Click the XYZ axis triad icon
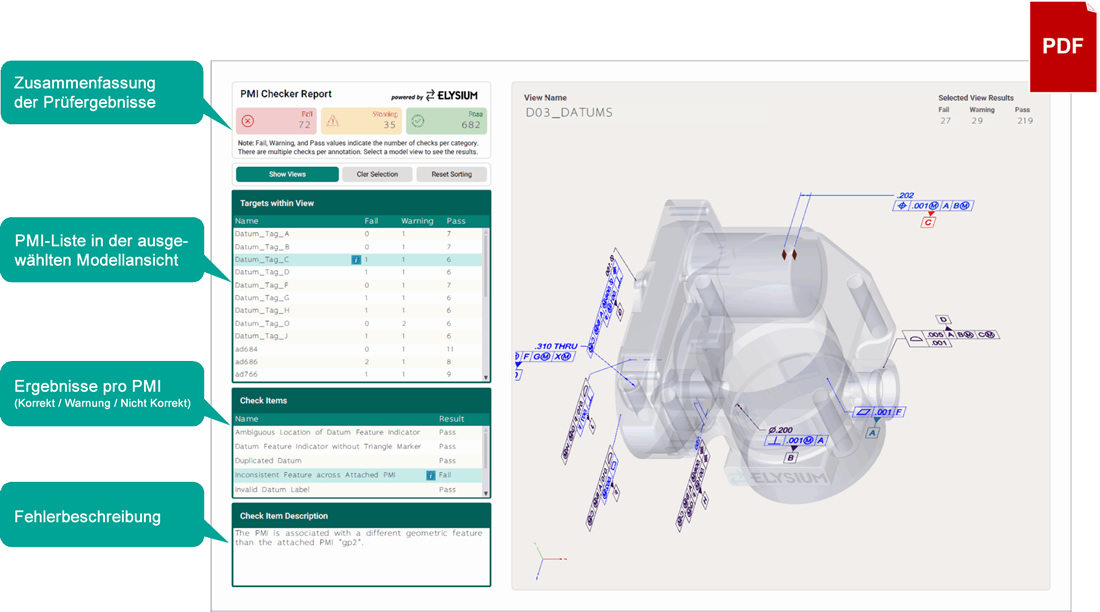Image resolution: width=1100 pixels, height=612 pixels. 541,561
